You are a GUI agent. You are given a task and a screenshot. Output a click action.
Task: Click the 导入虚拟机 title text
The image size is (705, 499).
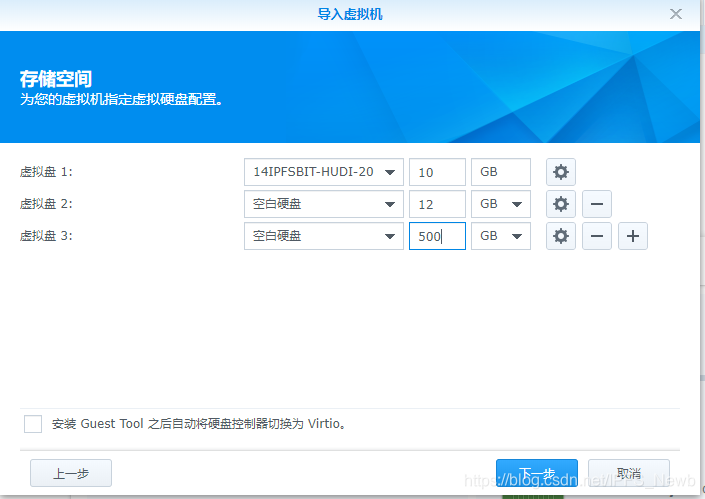(x=350, y=14)
